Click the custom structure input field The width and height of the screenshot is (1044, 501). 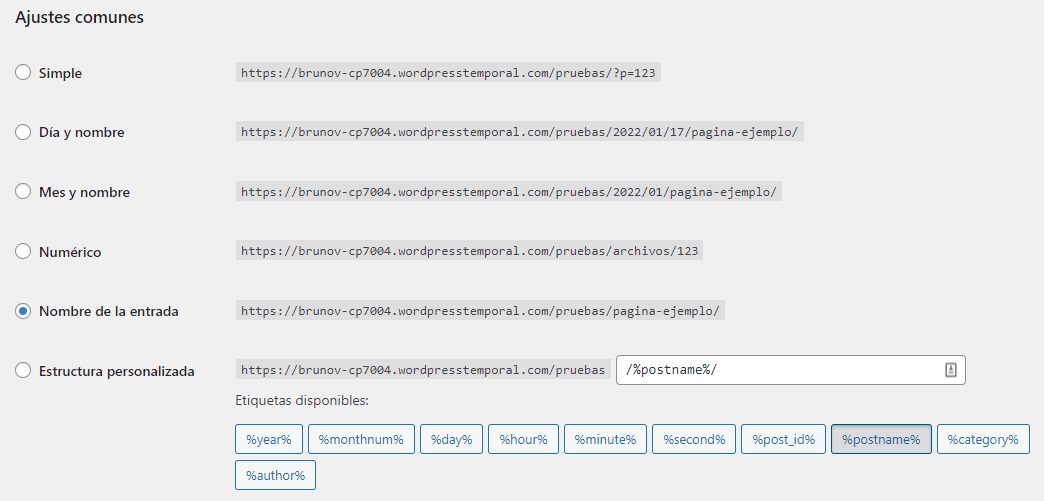click(x=791, y=370)
